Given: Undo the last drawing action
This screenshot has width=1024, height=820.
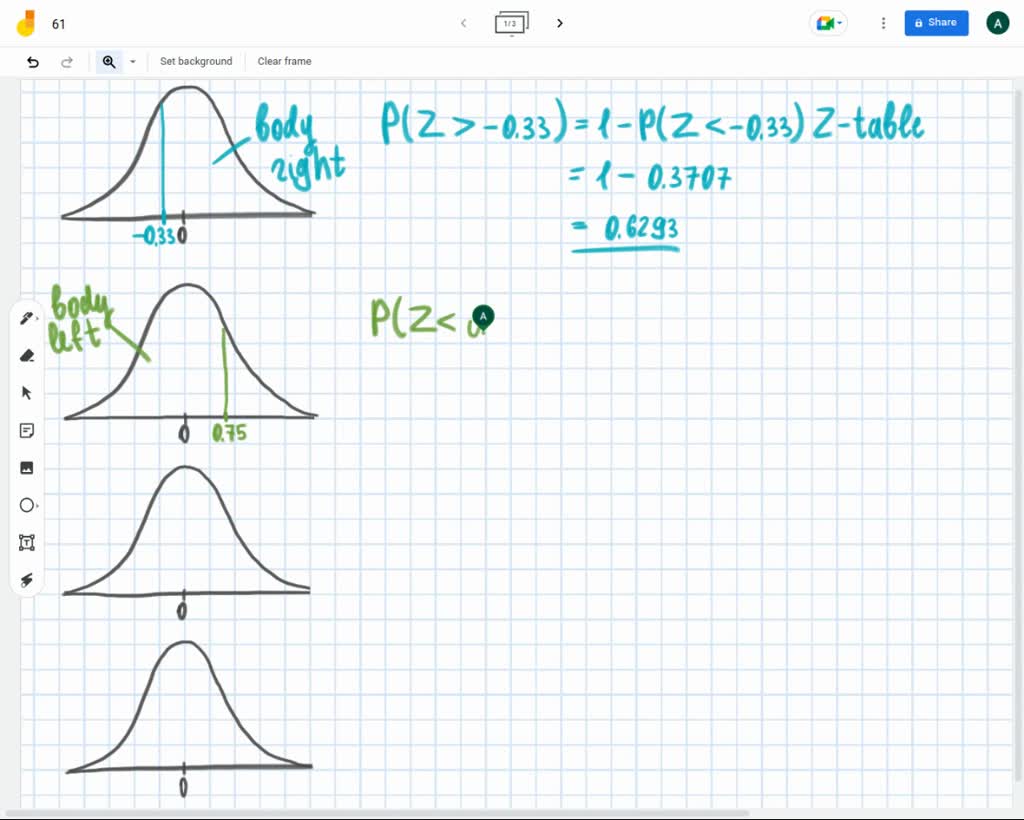Looking at the screenshot, I should point(32,61).
